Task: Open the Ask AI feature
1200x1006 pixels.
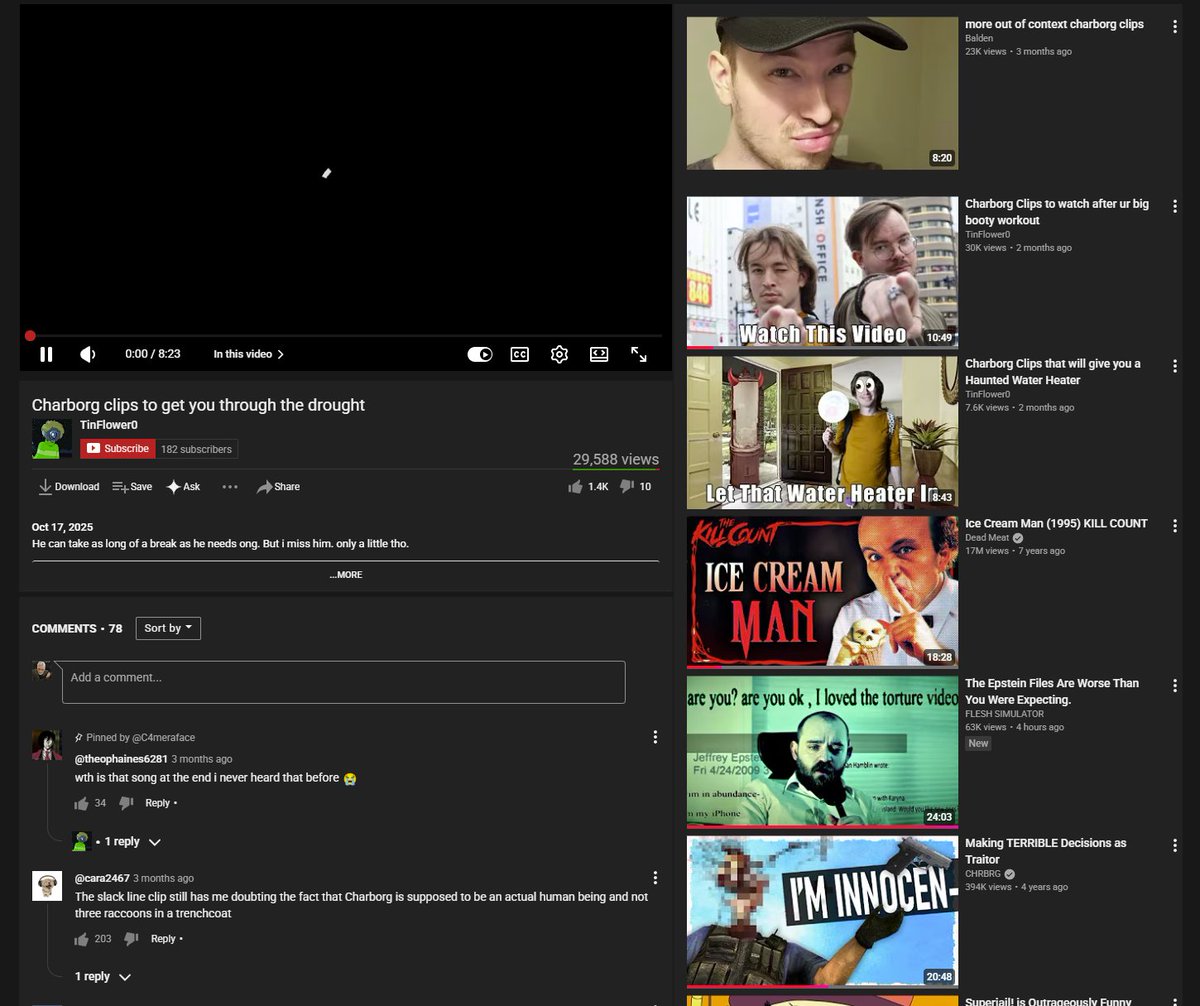Action: click(x=183, y=487)
